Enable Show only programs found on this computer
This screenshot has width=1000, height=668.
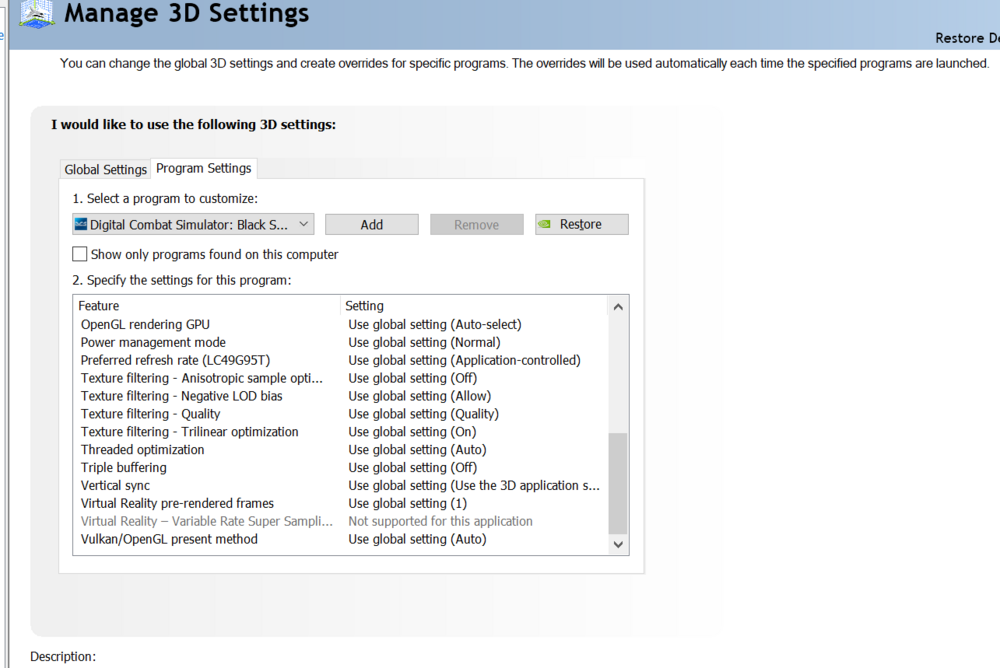click(x=80, y=254)
